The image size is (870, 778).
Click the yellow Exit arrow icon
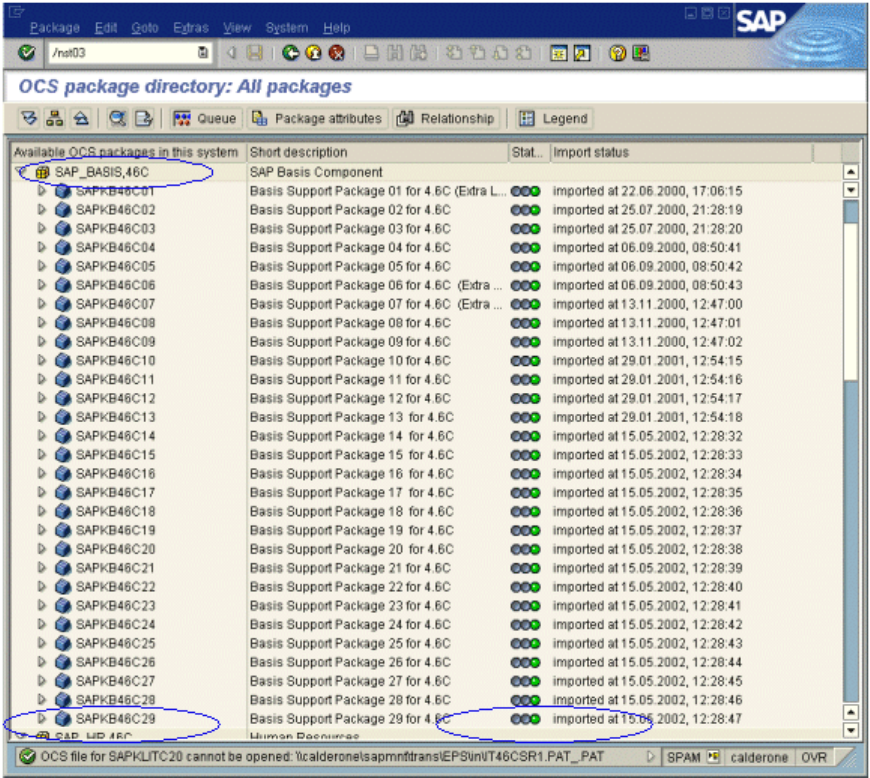[313, 53]
